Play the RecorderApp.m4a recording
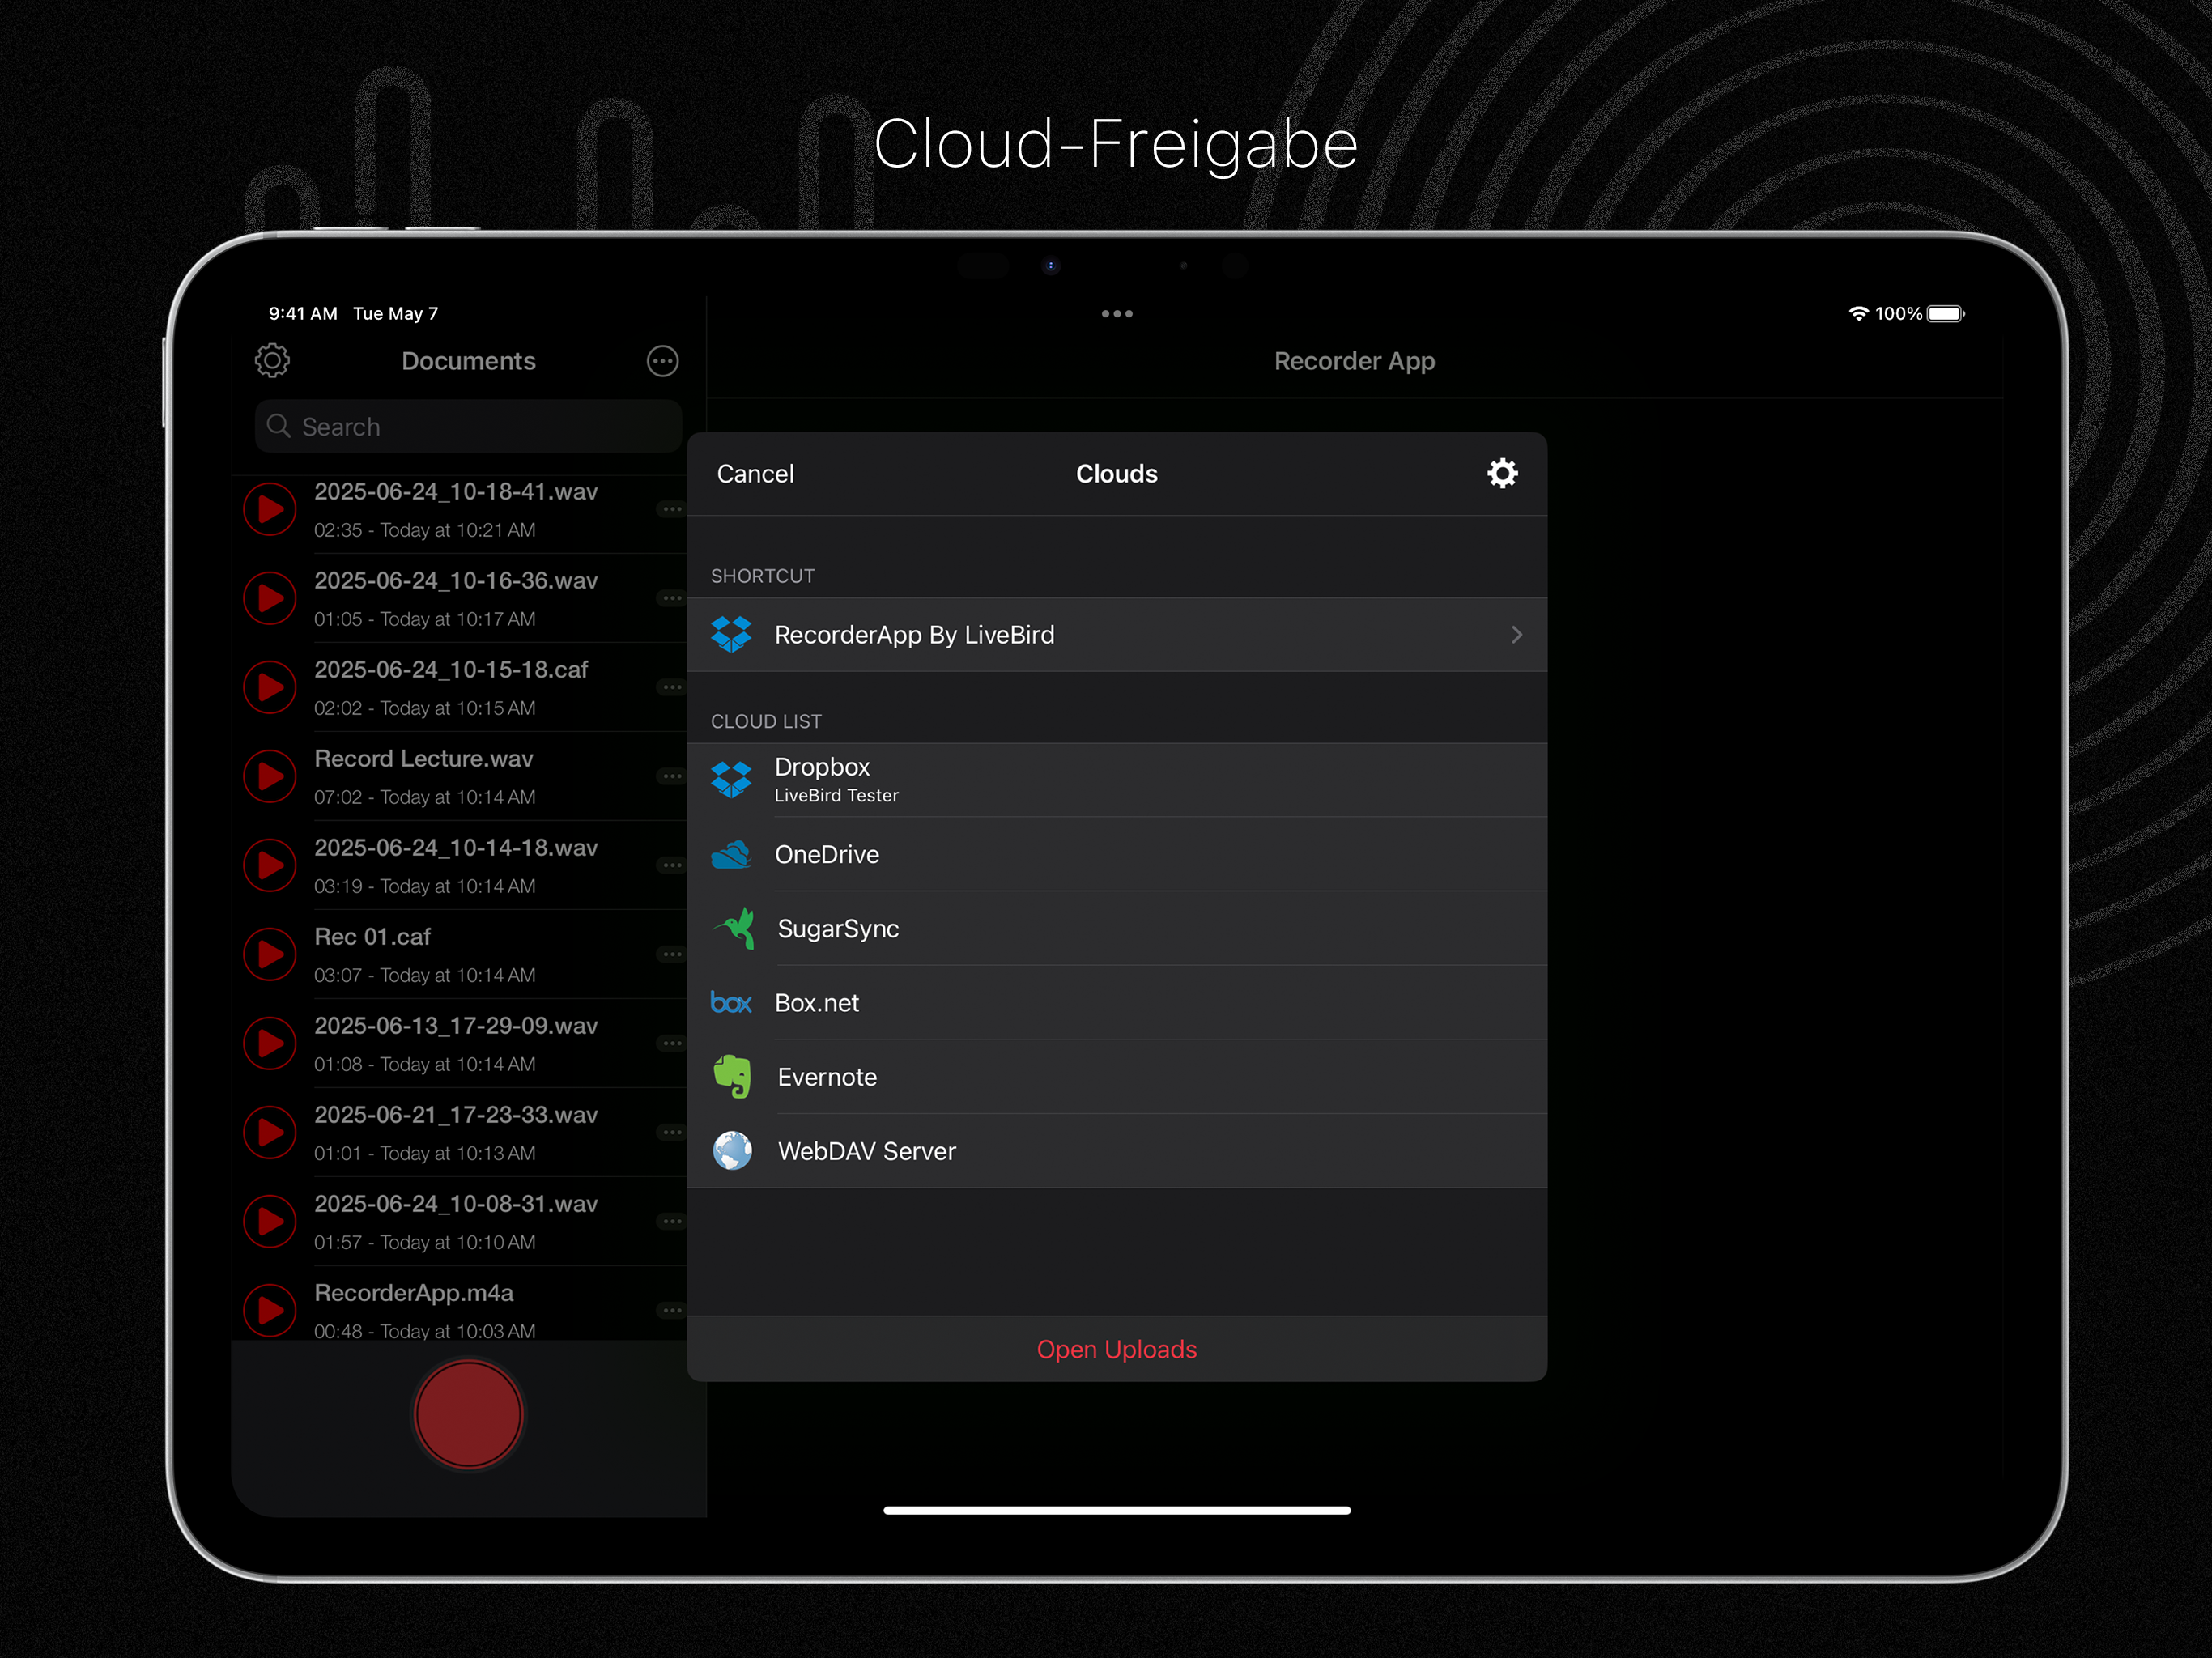 tap(270, 1310)
